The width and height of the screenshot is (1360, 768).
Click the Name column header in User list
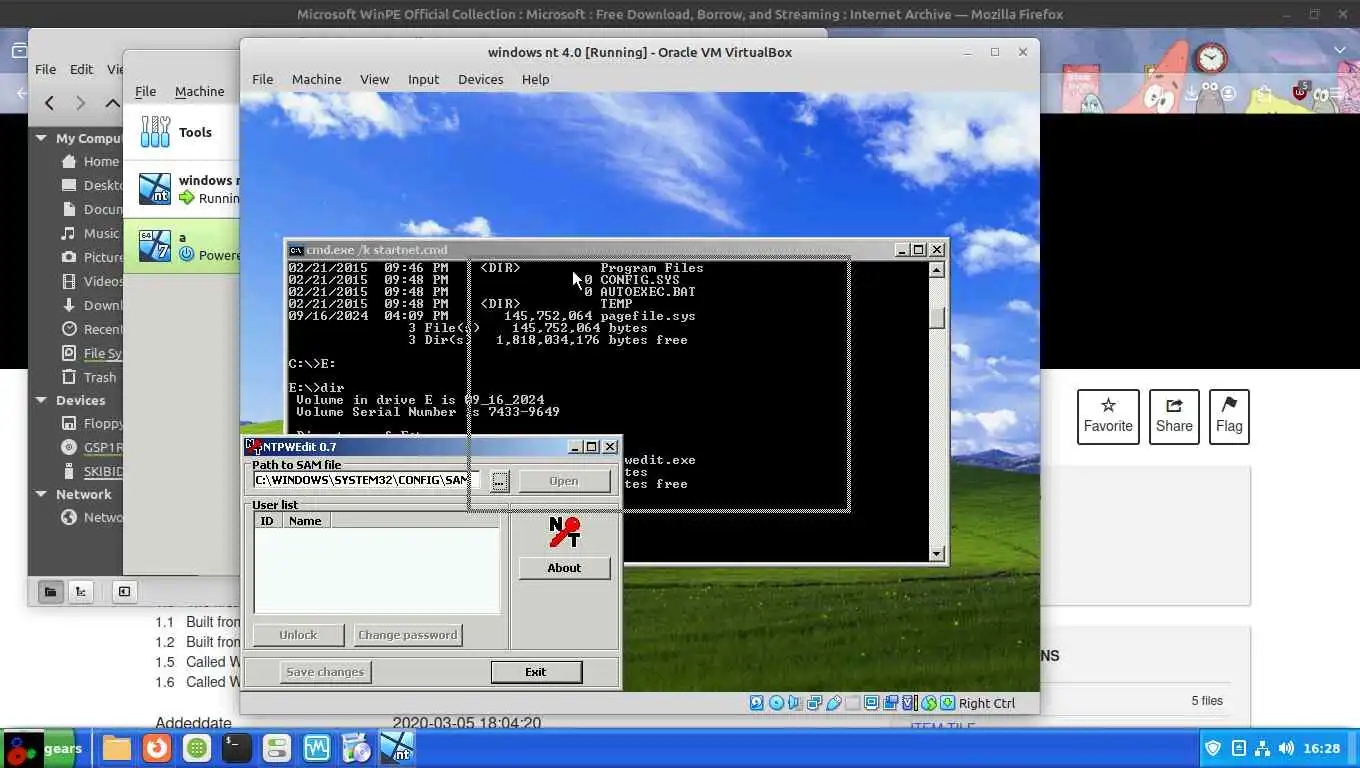[x=306, y=521]
